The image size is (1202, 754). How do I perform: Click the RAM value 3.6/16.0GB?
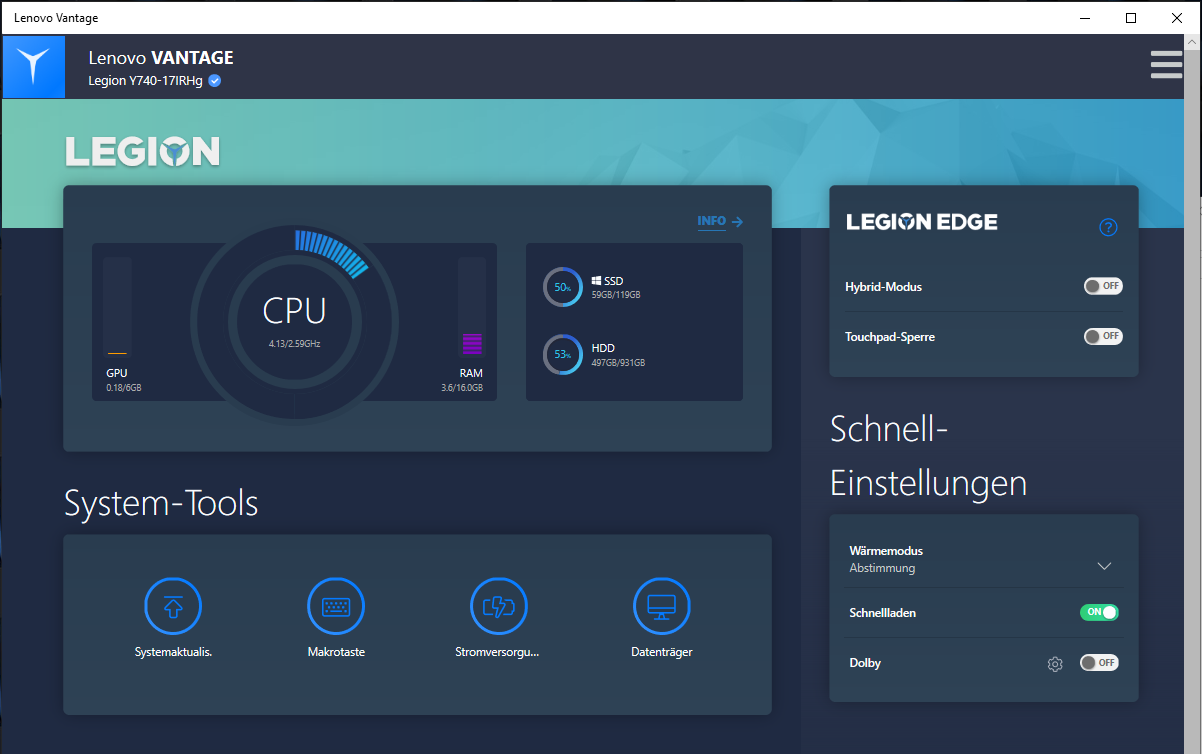[462, 388]
